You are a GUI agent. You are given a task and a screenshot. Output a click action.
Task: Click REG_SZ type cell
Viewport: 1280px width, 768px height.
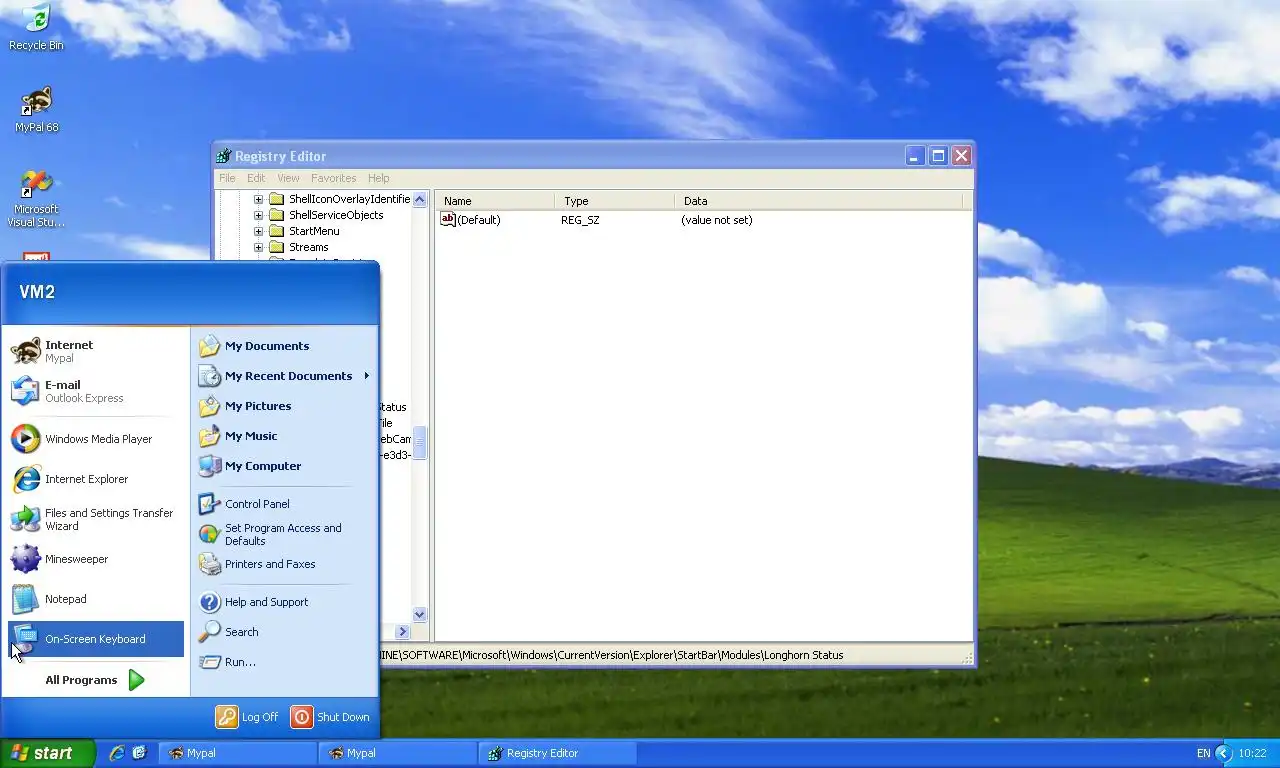[x=580, y=220]
